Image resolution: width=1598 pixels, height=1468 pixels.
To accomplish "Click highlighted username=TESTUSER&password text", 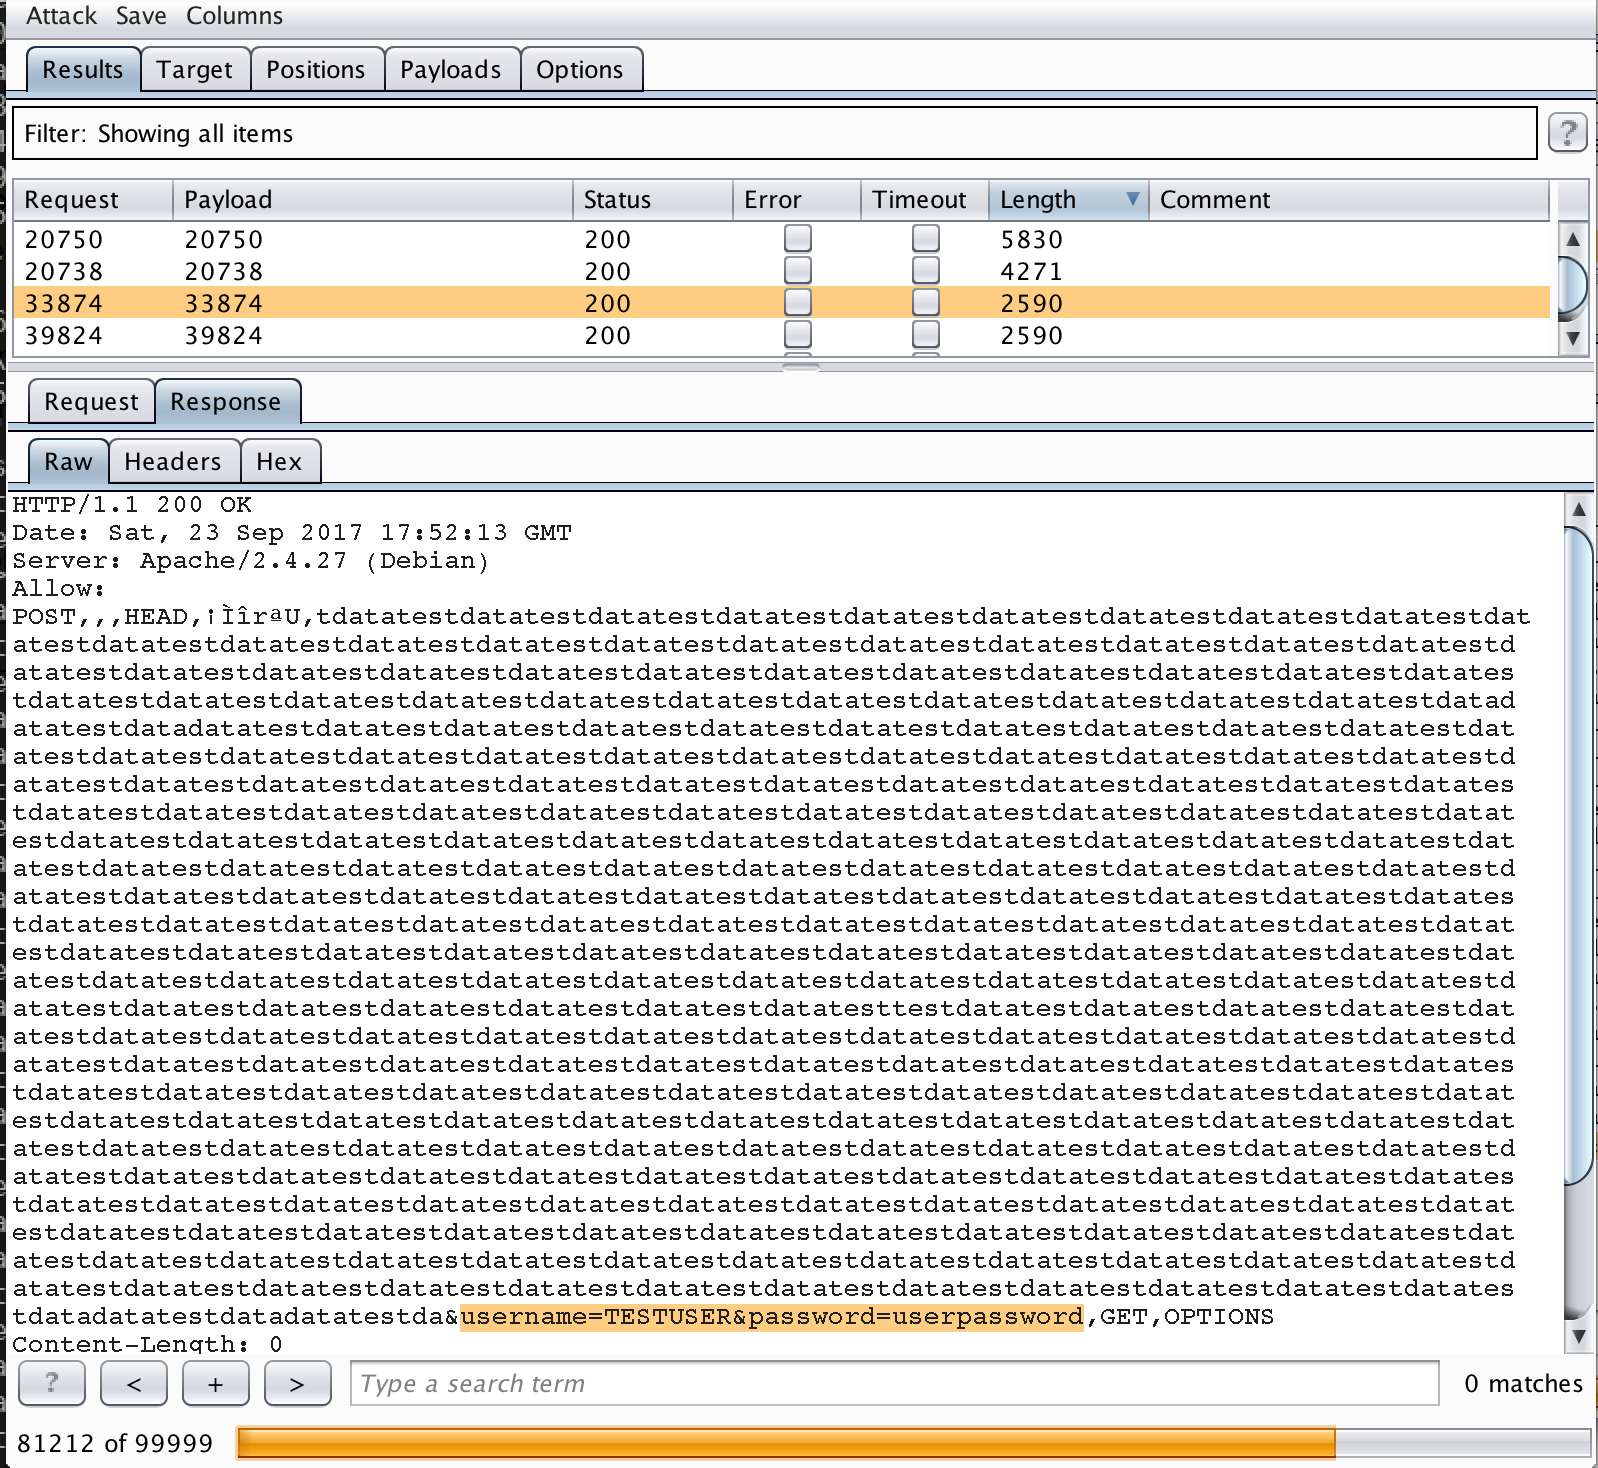I will click(x=771, y=1317).
